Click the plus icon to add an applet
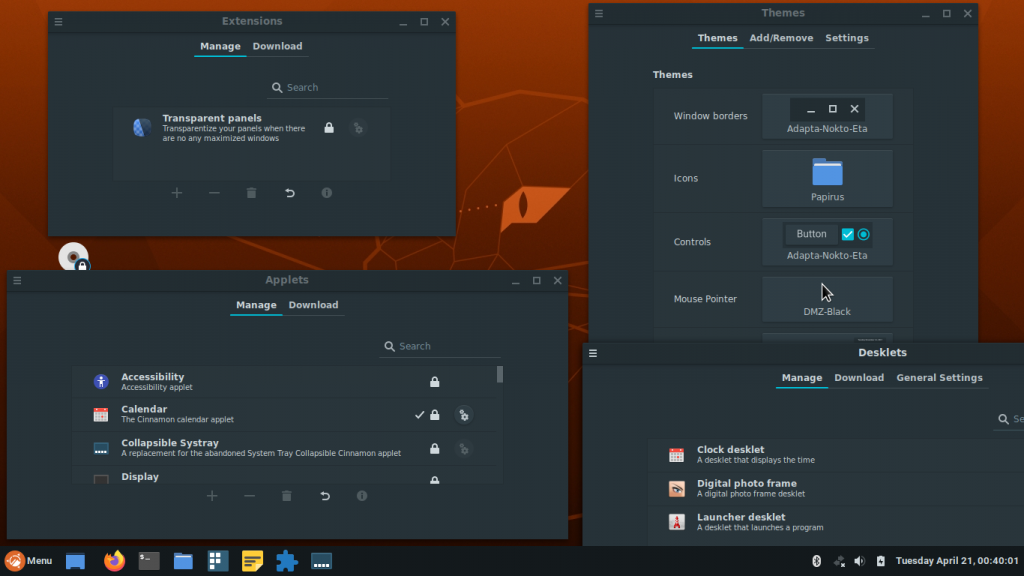Screen dimensions: 1024x576 coord(211,495)
